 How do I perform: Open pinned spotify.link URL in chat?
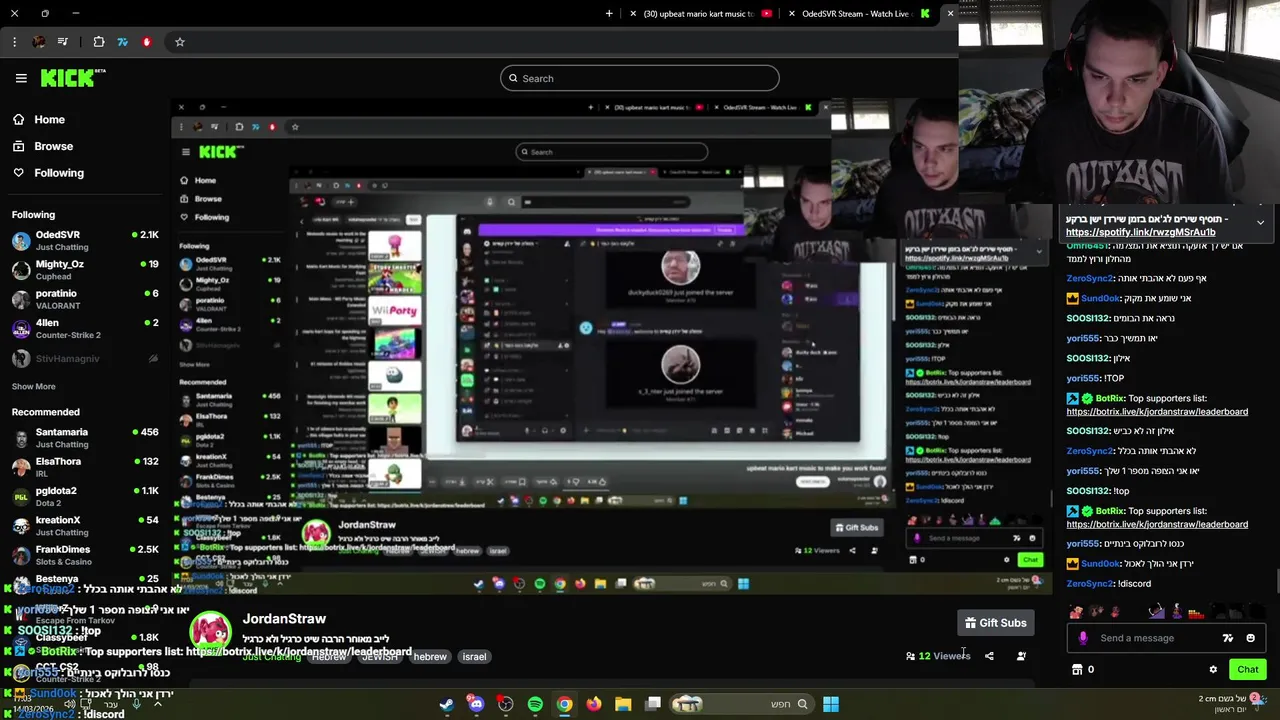(1141, 232)
